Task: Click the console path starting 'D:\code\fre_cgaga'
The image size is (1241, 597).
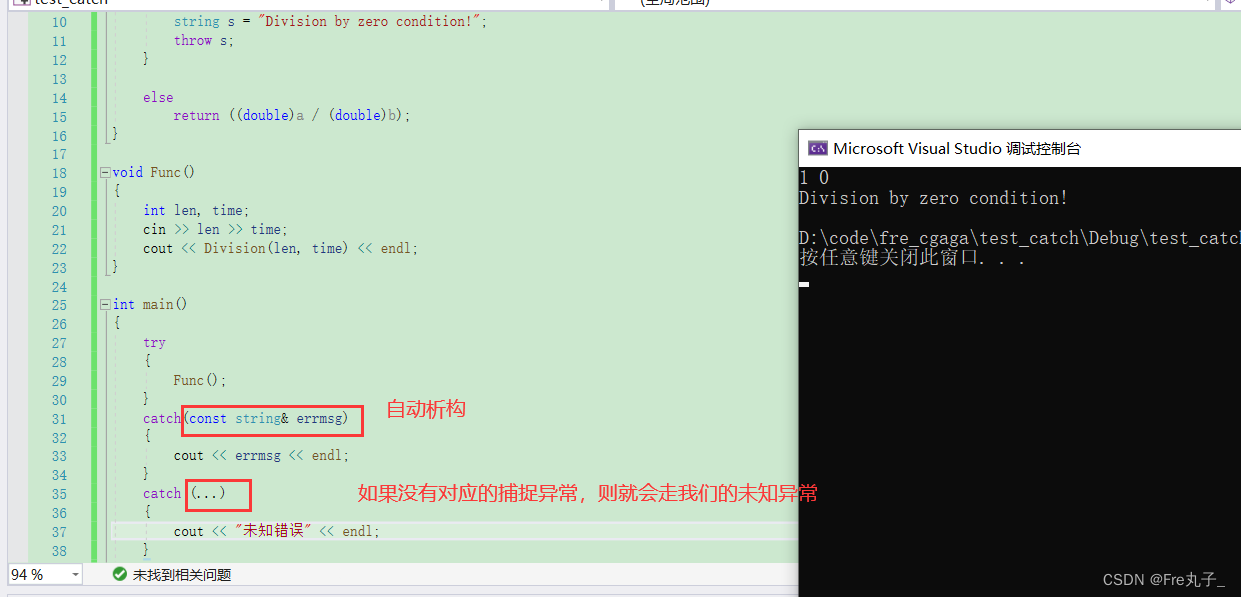Action: pyautogui.click(x=1020, y=238)
